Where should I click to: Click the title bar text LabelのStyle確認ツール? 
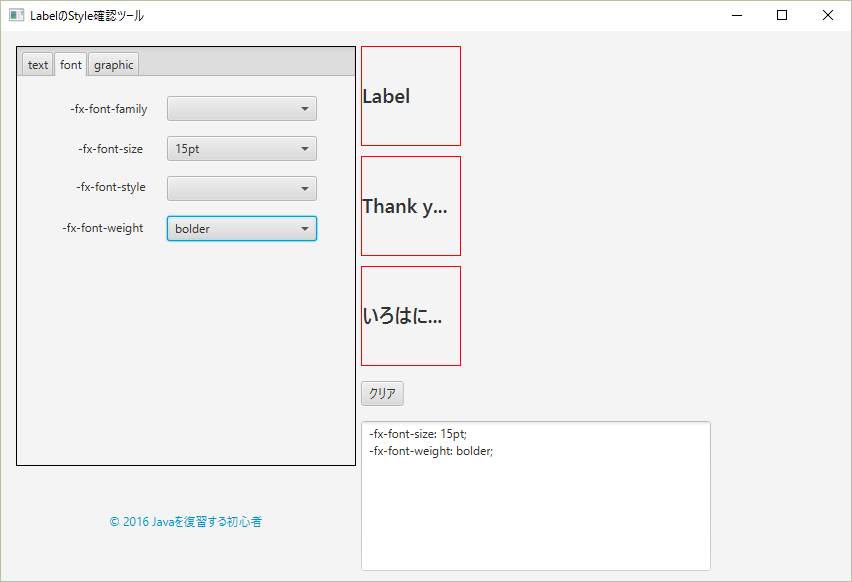pyautogui.click(x=86, y=15)
